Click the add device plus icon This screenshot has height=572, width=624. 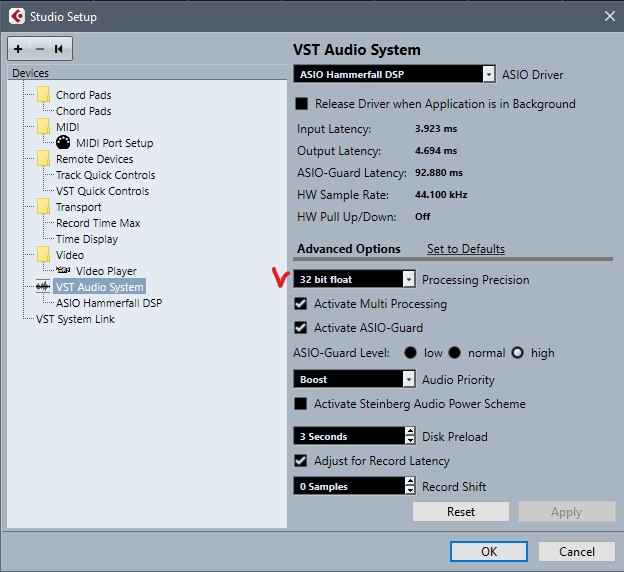(x=18, y=49)
